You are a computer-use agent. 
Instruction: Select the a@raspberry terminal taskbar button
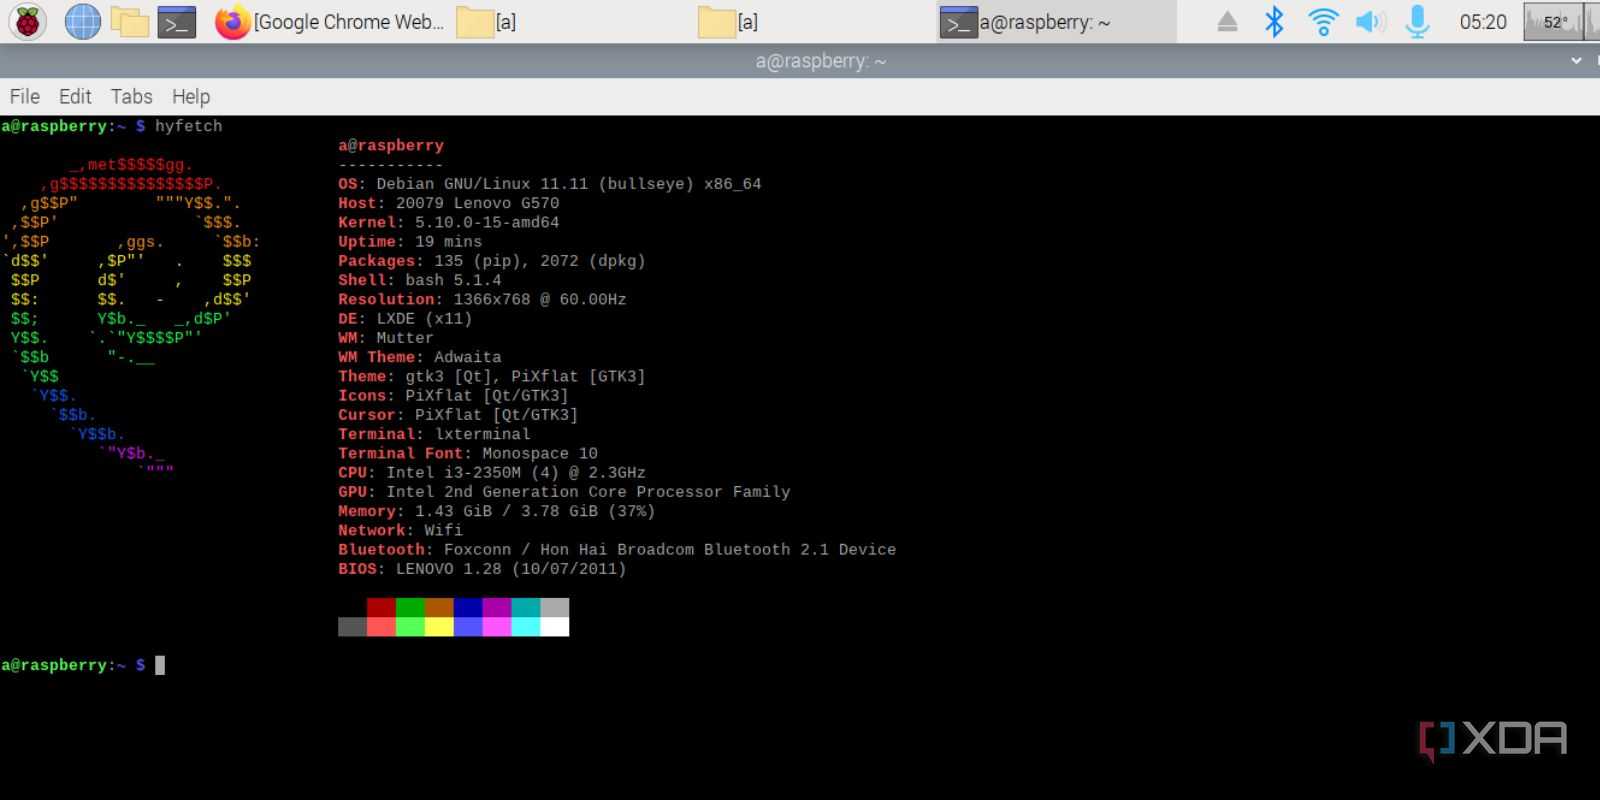coord(1055,22)
